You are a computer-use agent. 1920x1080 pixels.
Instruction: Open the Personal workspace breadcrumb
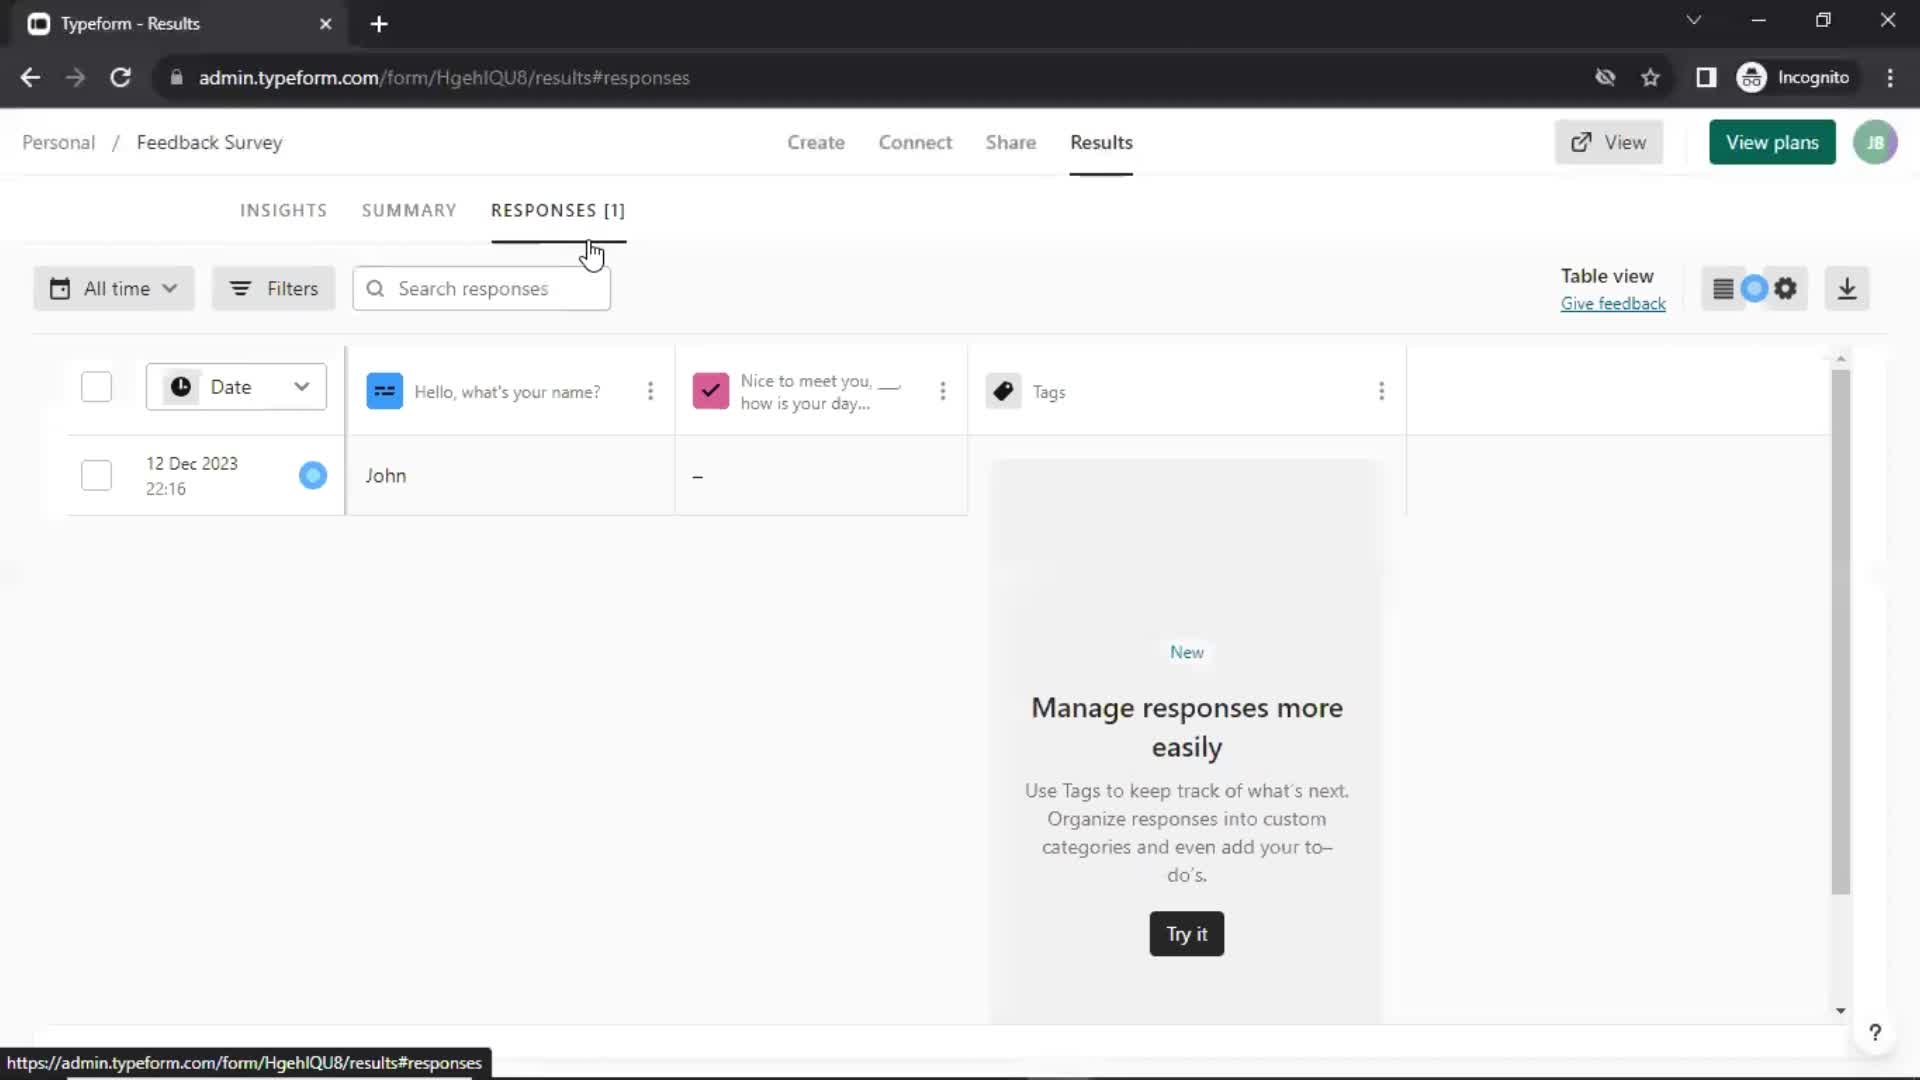59,142
